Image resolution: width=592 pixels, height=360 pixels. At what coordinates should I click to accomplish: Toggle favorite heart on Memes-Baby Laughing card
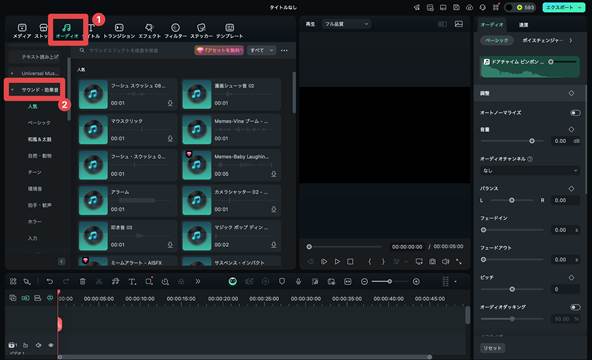click(189, 154)
